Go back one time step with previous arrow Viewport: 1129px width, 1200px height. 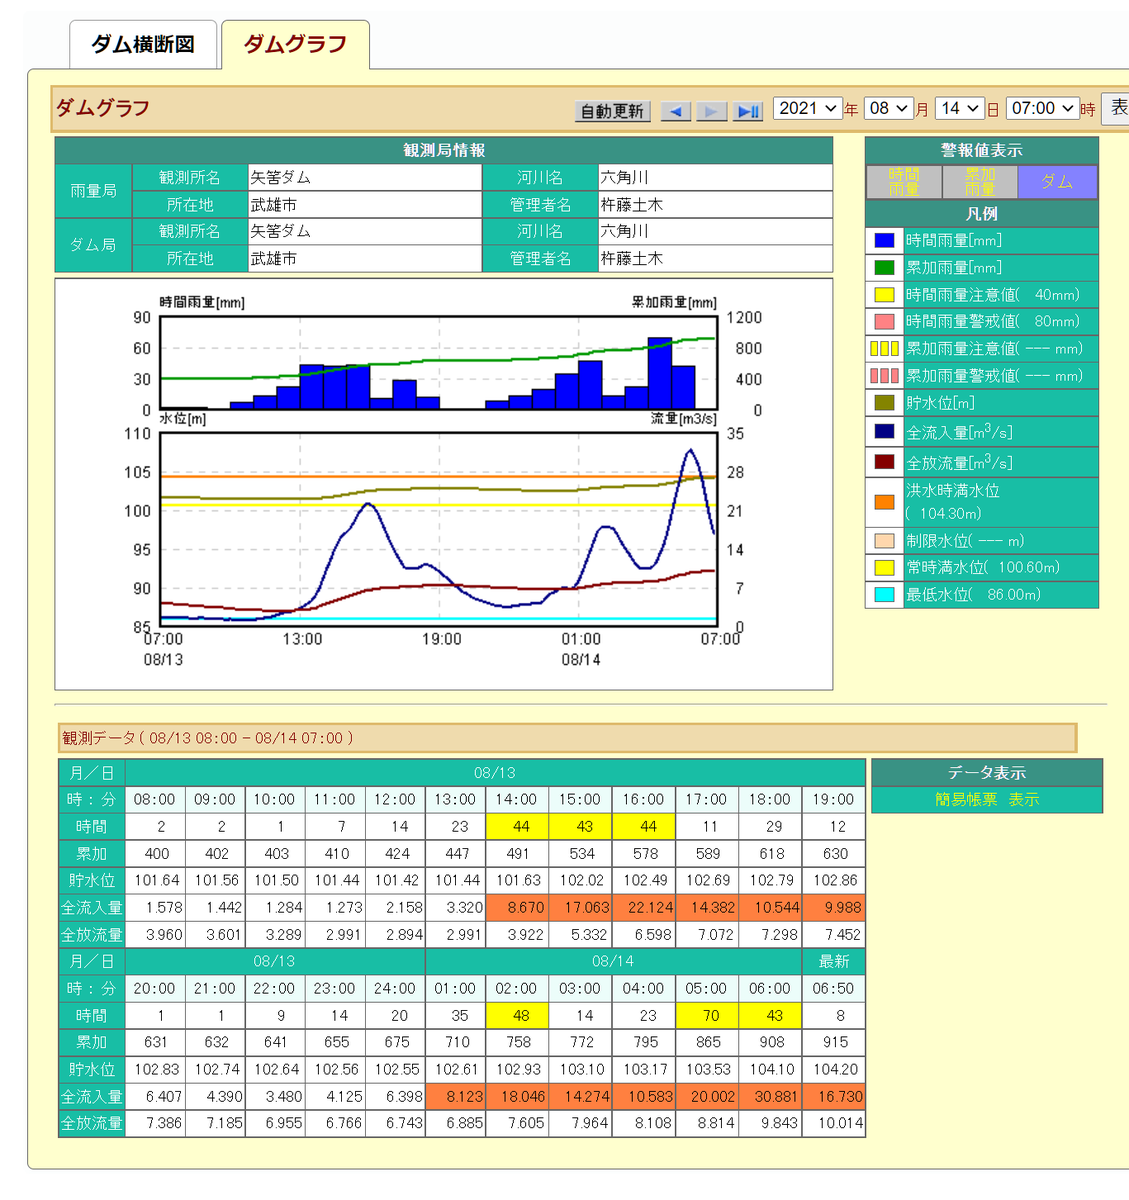[x=676, y=111]
